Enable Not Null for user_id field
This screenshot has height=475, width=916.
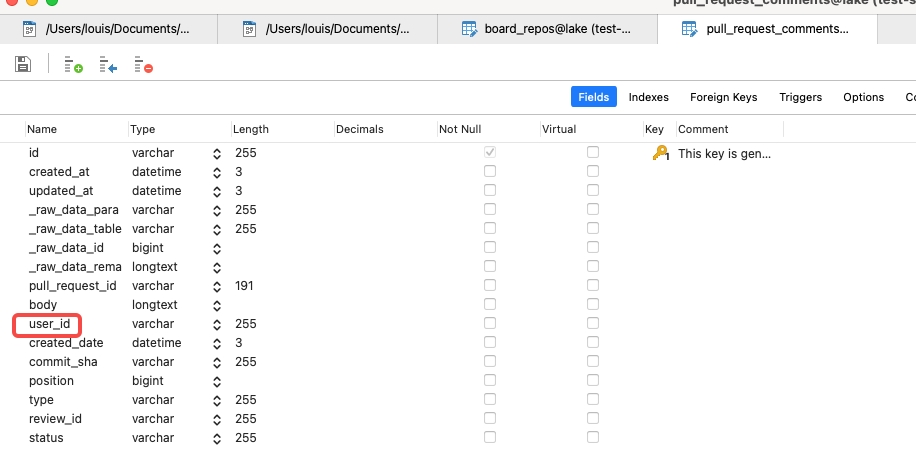[x=490, y=323]
